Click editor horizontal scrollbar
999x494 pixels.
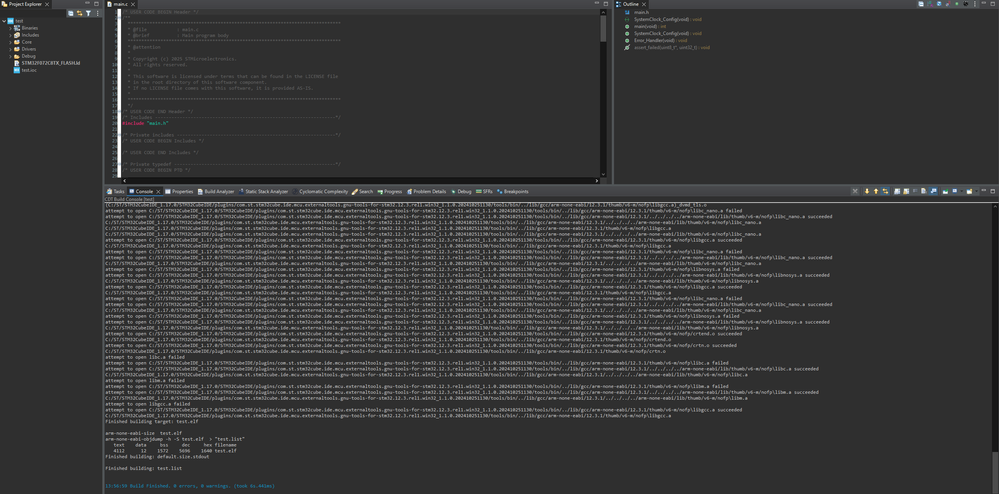(360, 181)
